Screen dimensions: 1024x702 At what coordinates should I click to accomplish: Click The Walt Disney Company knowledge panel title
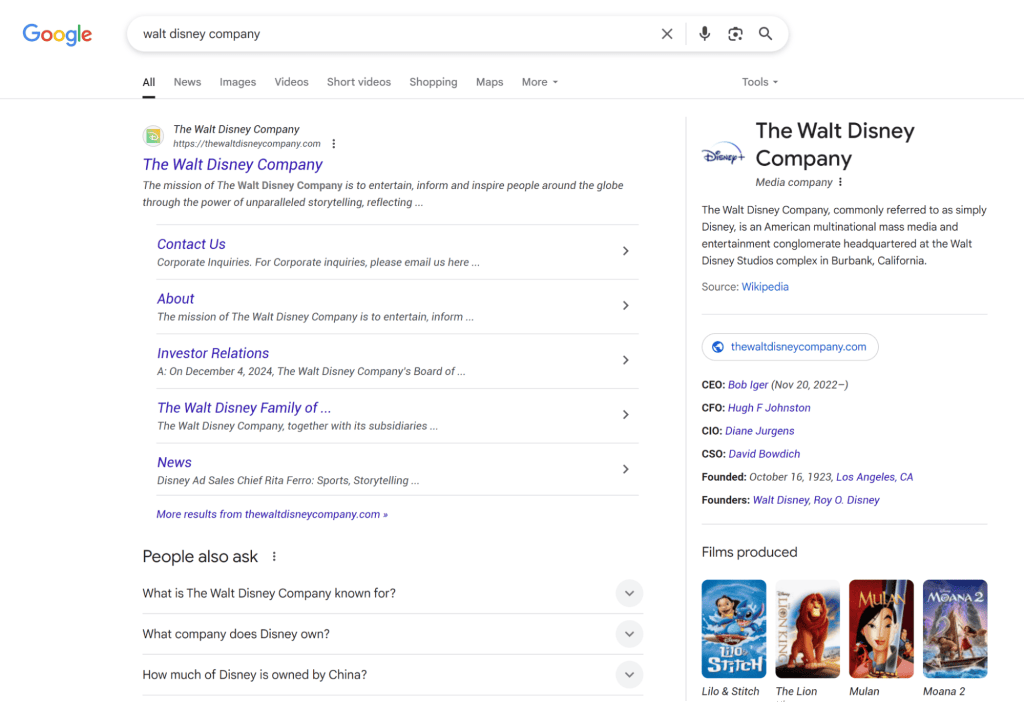coord(835,144)
